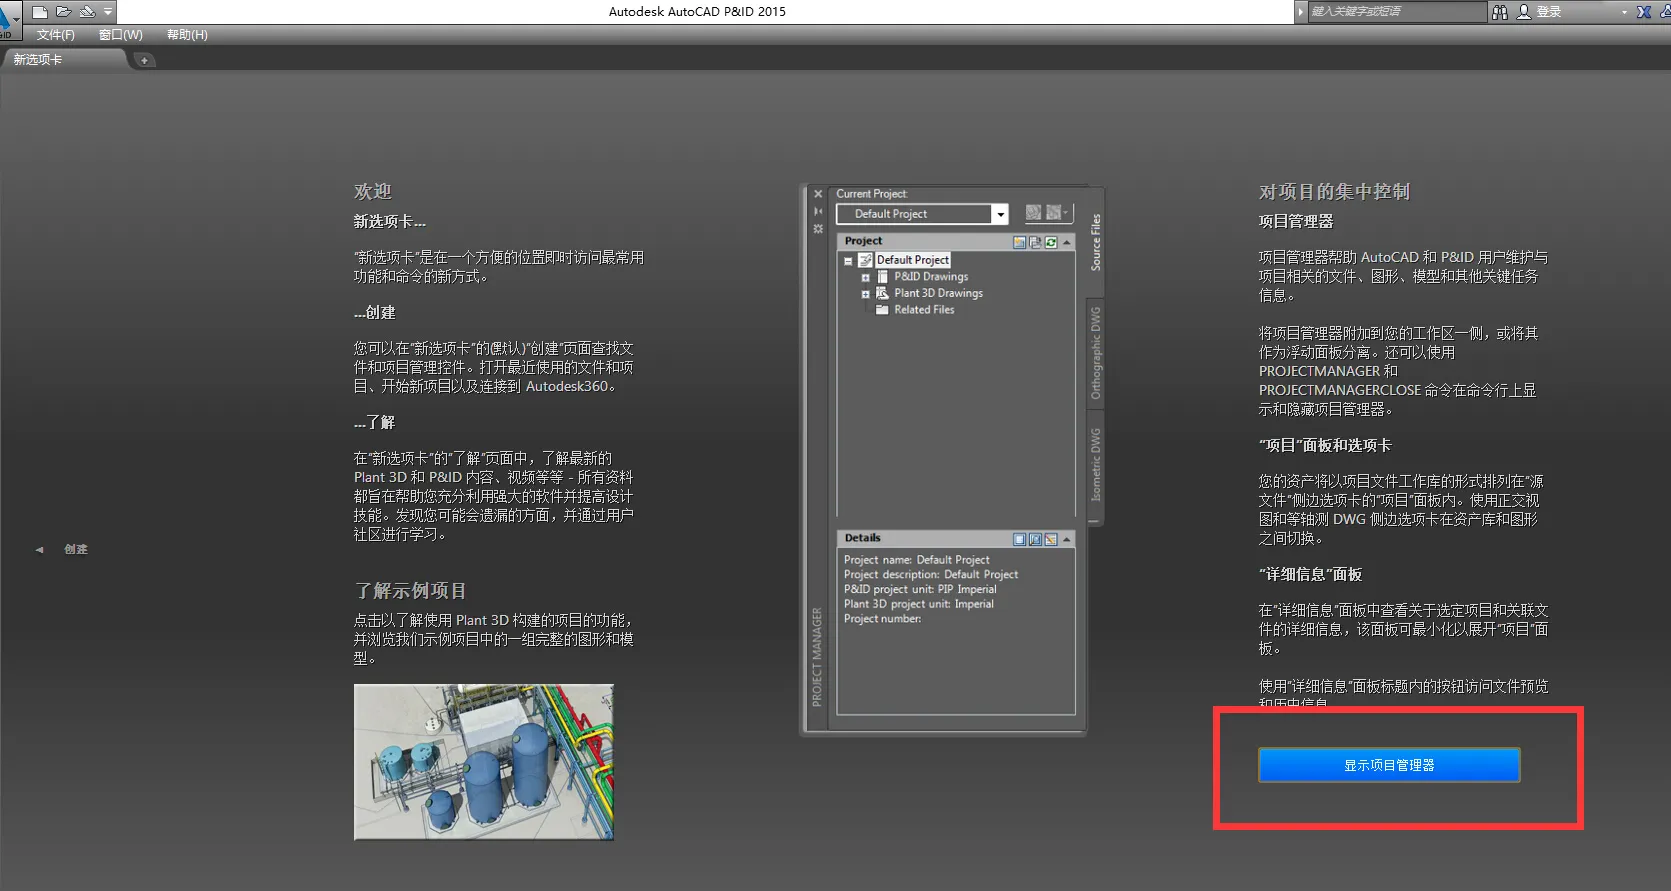Expand the quick access toolbar customize arrow

(108, 12)
